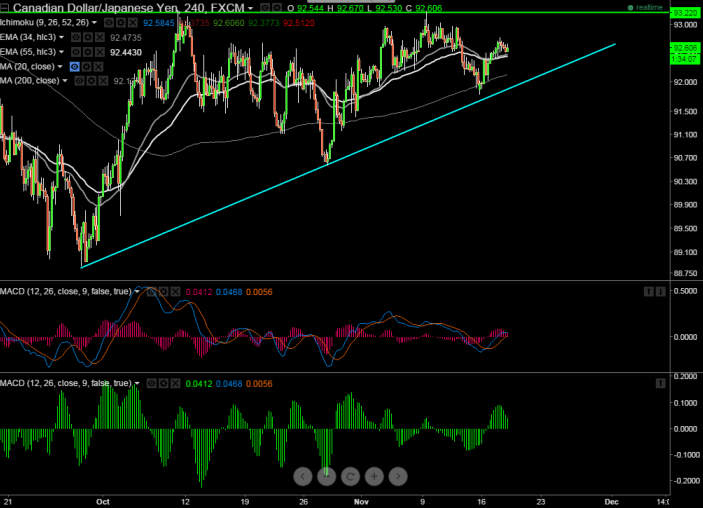Expand lower MACD pane indicator dropdown arrow
Viewport: 703px width, 508px height.
pos(137,383)
